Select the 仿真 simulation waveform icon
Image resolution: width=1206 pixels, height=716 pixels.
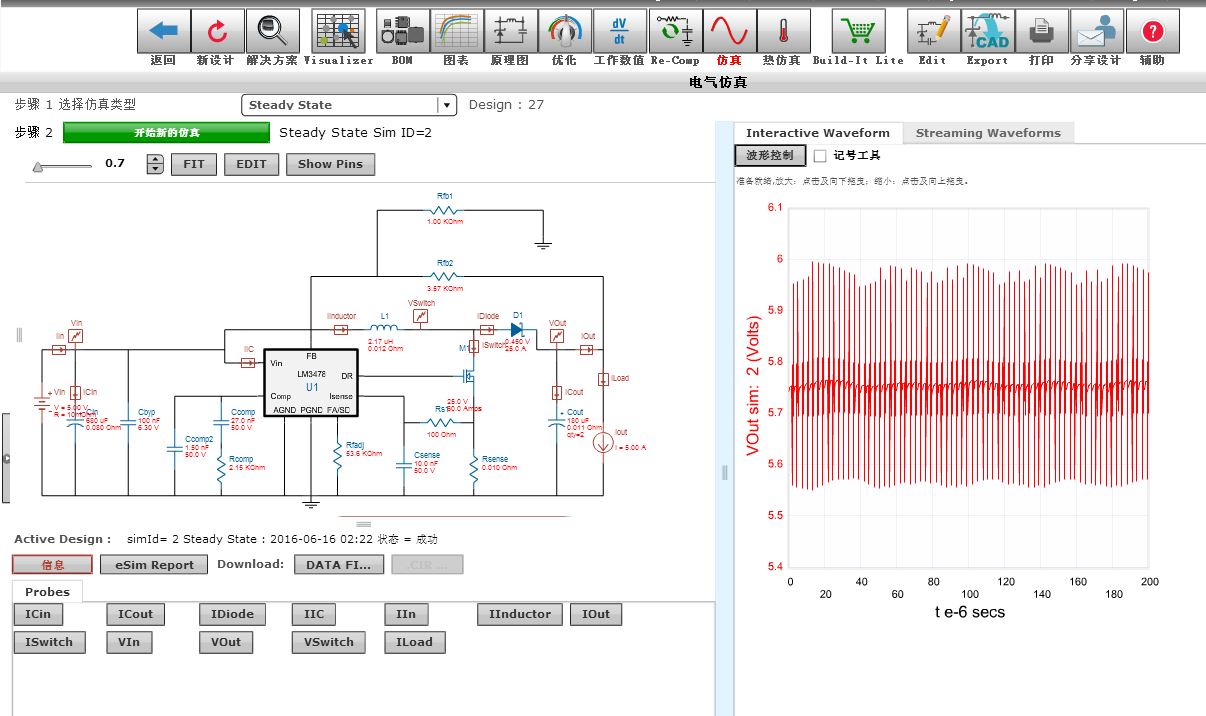coord(729,32)
